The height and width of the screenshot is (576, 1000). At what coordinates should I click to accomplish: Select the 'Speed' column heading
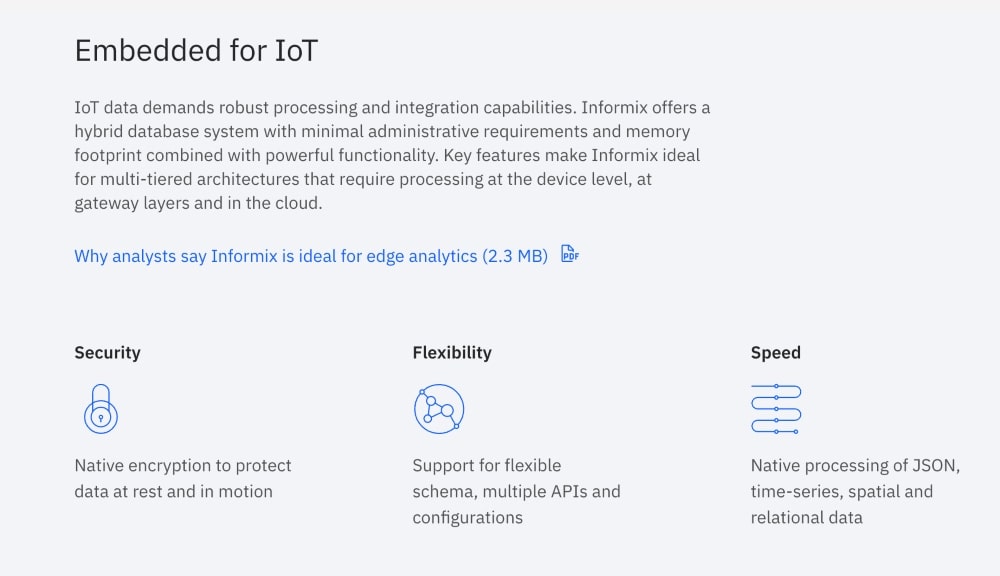(776, 352)
